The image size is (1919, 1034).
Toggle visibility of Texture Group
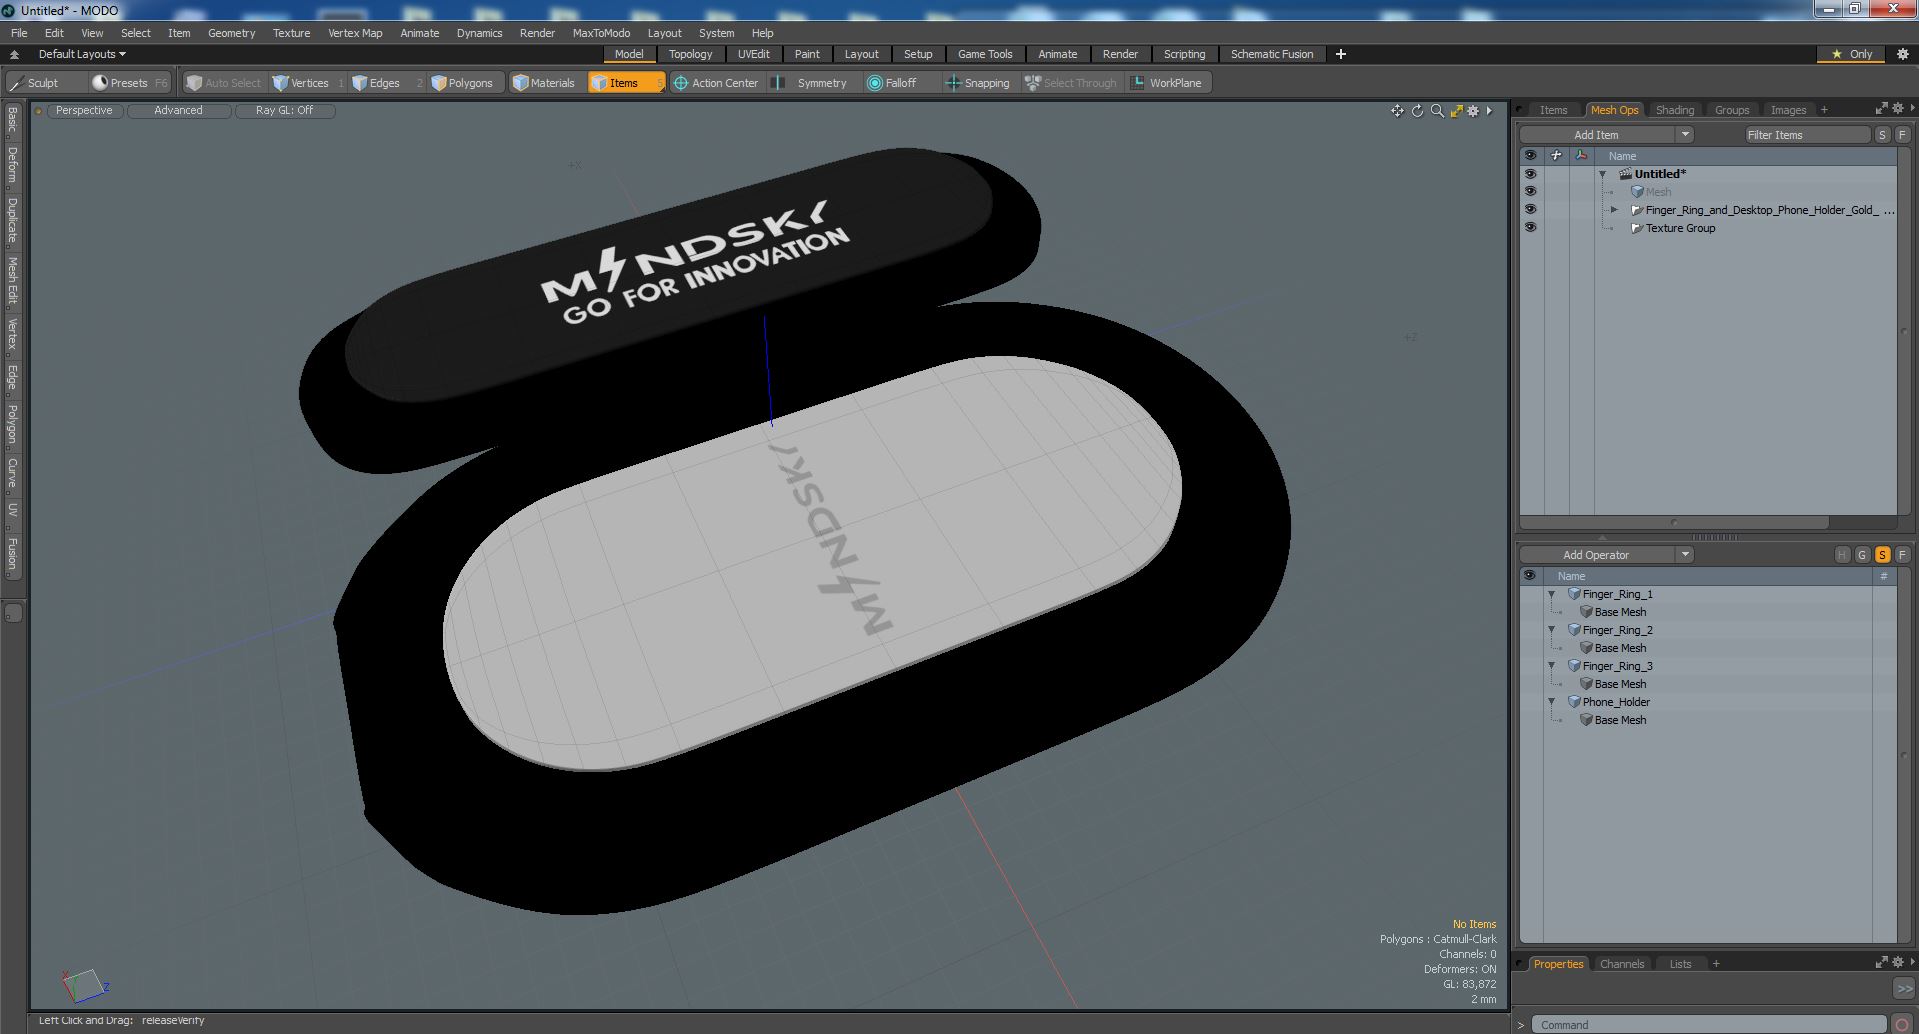1530,228
